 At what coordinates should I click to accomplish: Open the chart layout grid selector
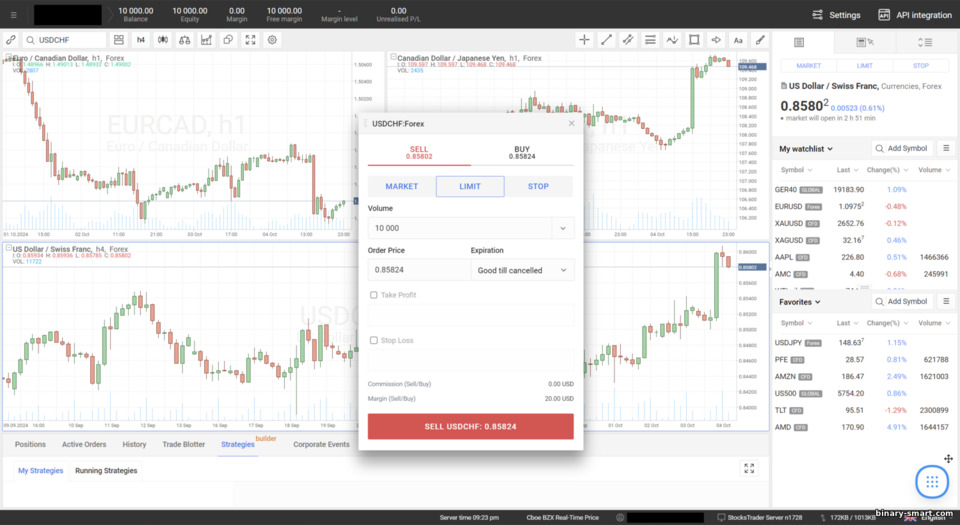[119, 40]
